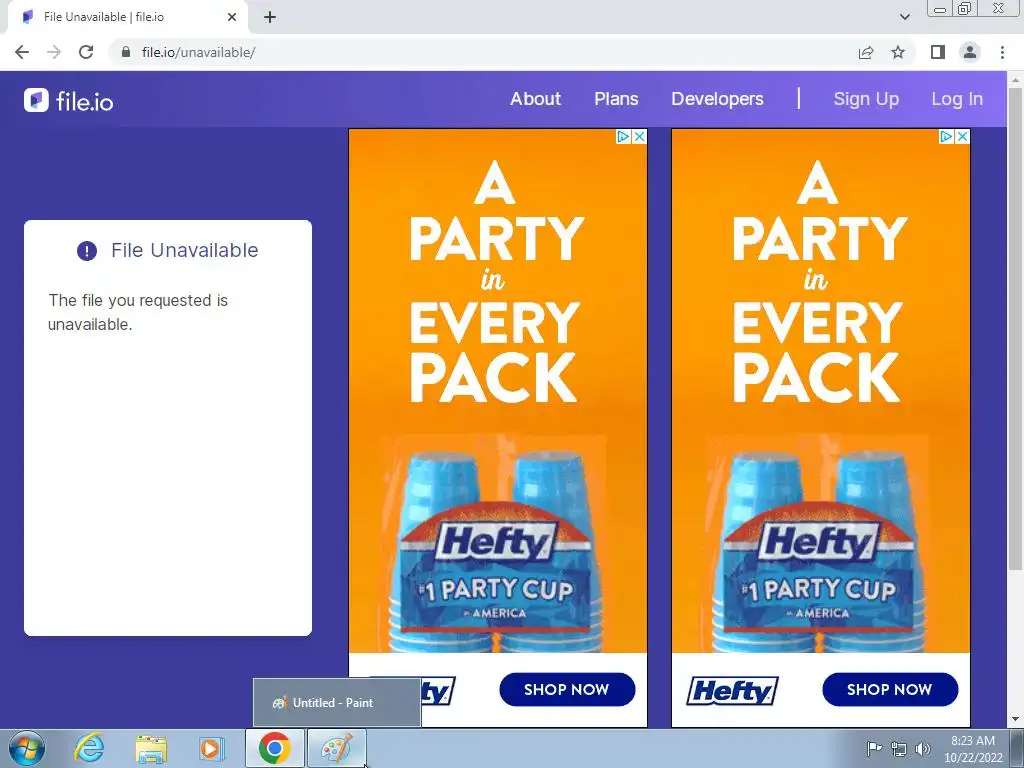The height and width of the screenshot is (768, 1024).
Task: Click the browser forward arrow
Action: 54,52
